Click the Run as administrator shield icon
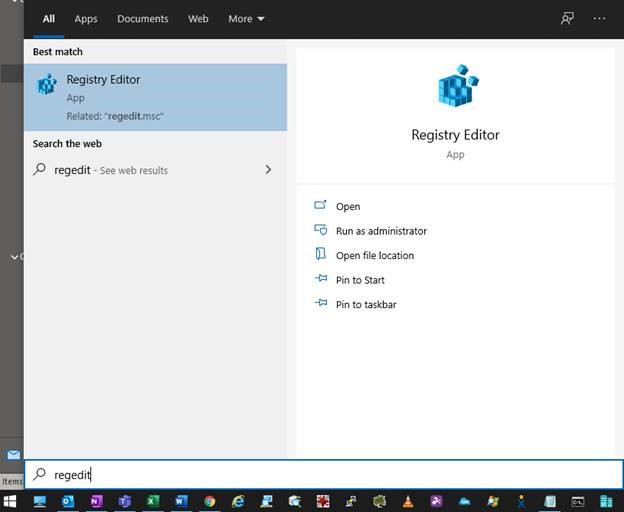This screenshot has width=624, height=512. (320, 230)
